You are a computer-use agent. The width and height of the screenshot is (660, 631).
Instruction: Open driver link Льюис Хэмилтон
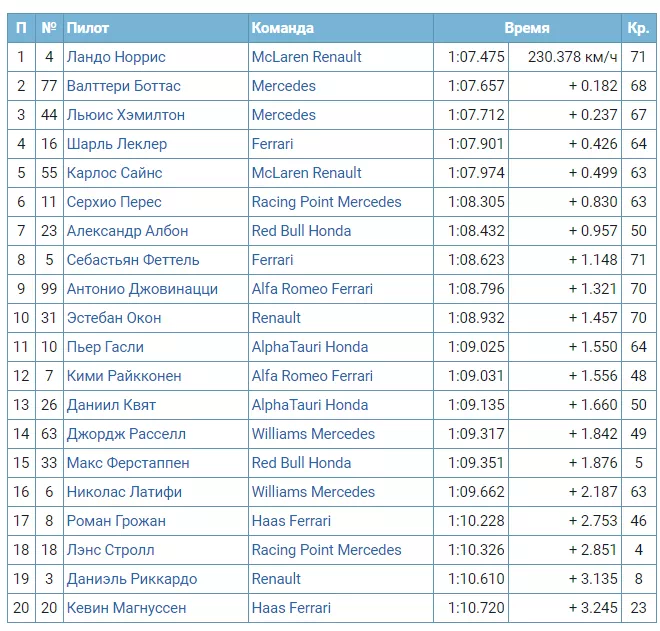[126, 115]
